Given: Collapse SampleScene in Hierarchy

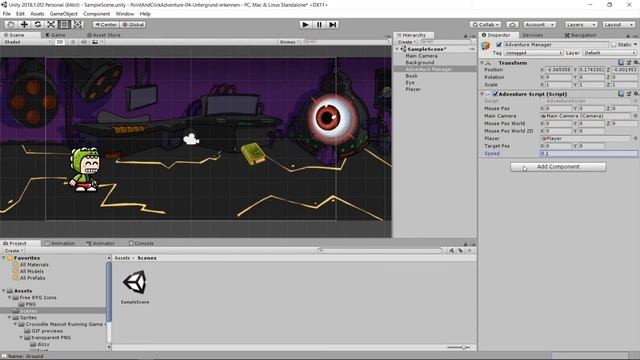Looking at the screenshot, I should point(397,49).
